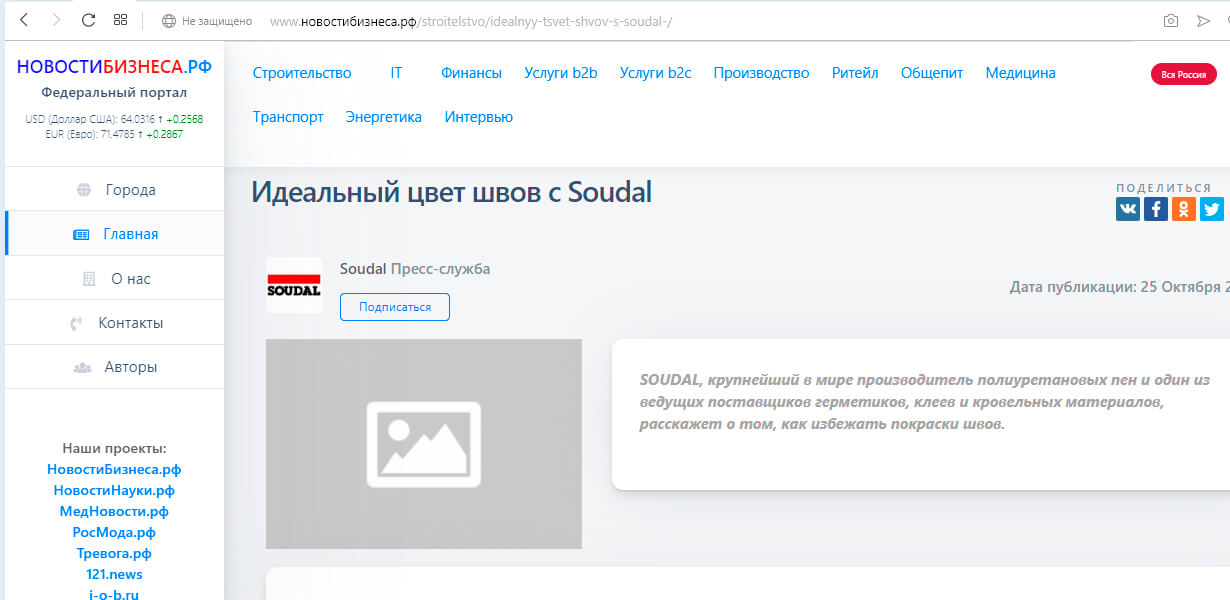
Task: Click the Soudal logo image
Action: tap(294, 285)
